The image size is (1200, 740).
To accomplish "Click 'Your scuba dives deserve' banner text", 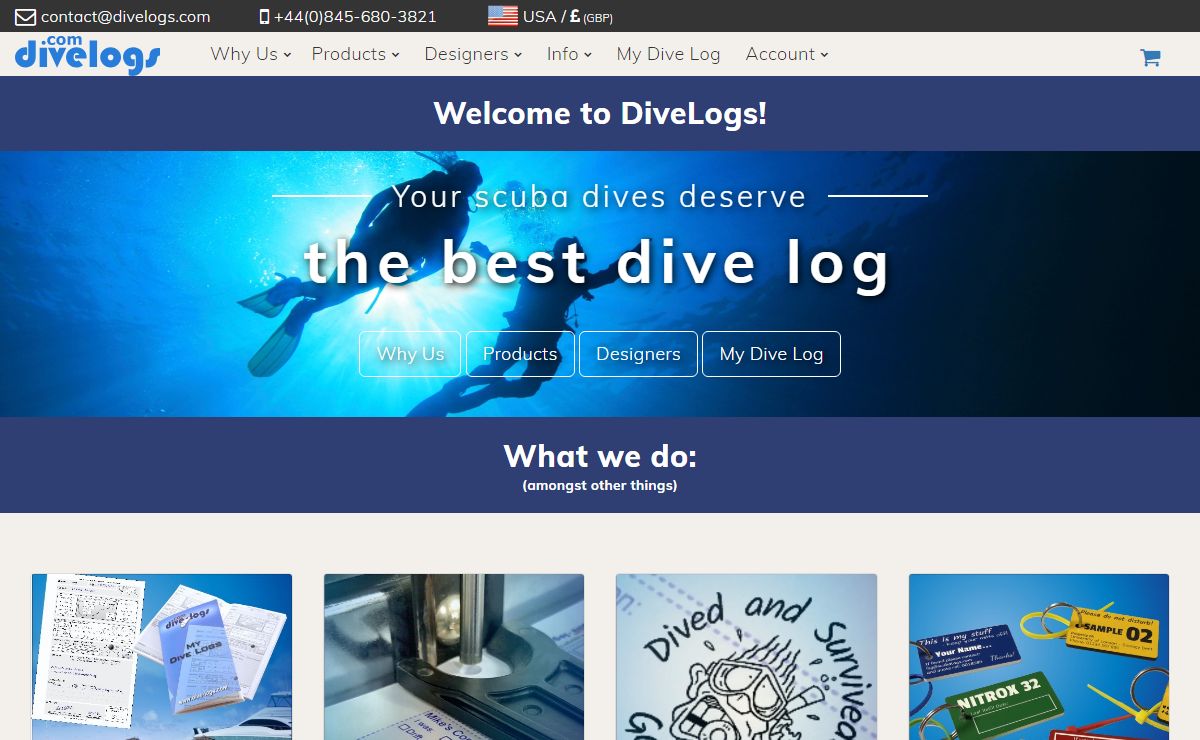I will tap(599, 196).
